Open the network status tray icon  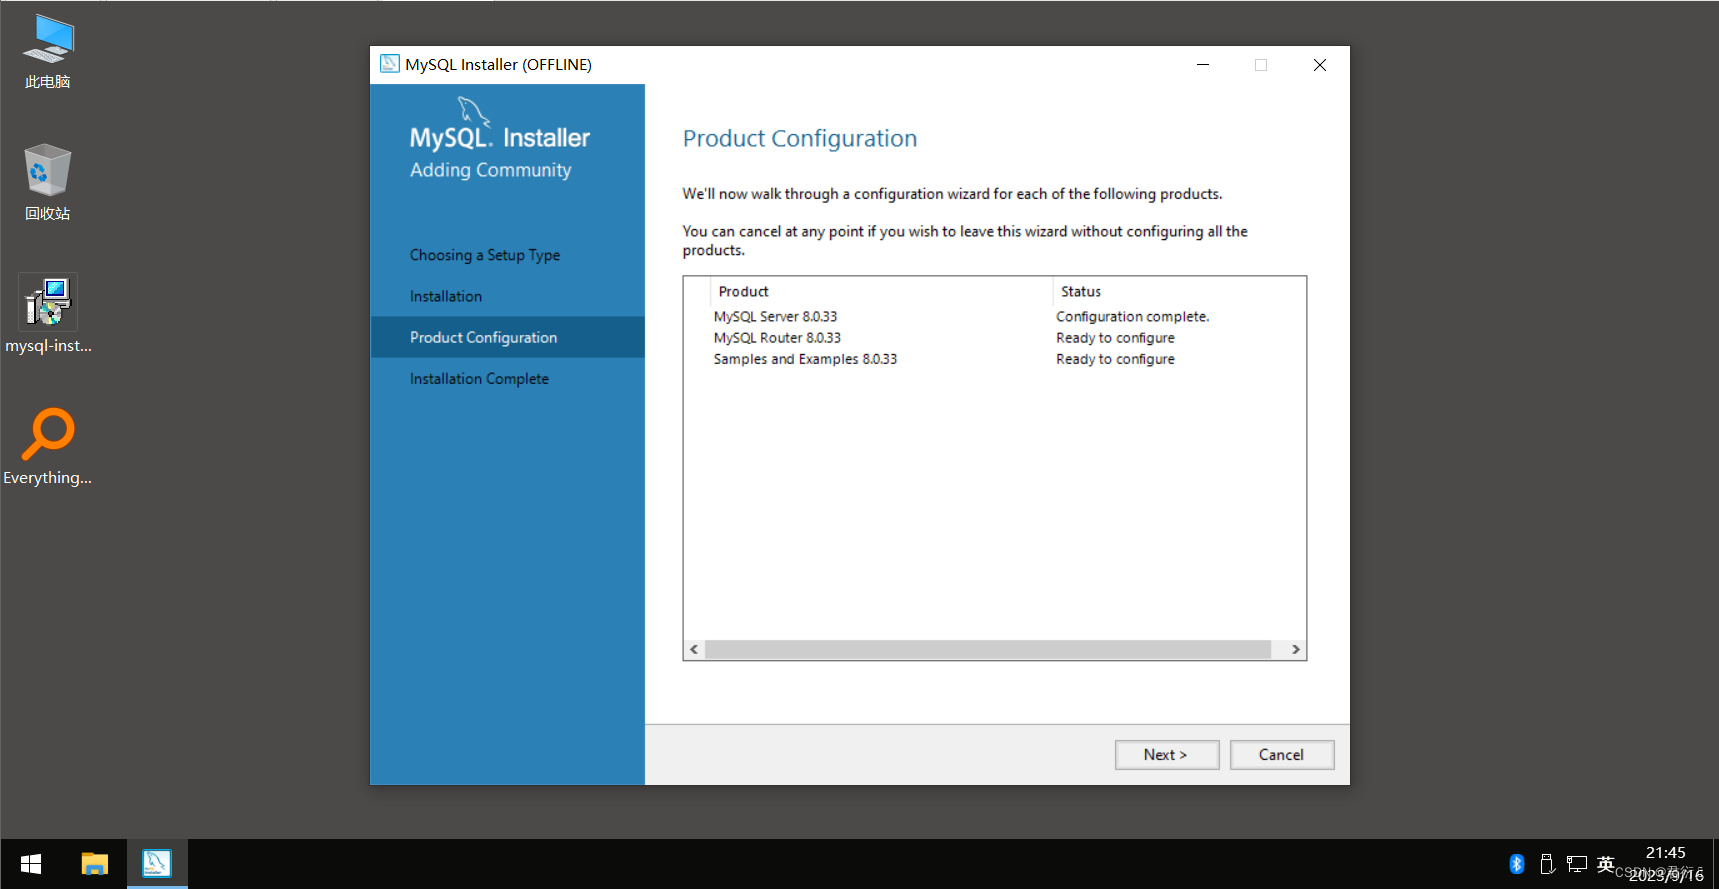[x=1577, y=864]
